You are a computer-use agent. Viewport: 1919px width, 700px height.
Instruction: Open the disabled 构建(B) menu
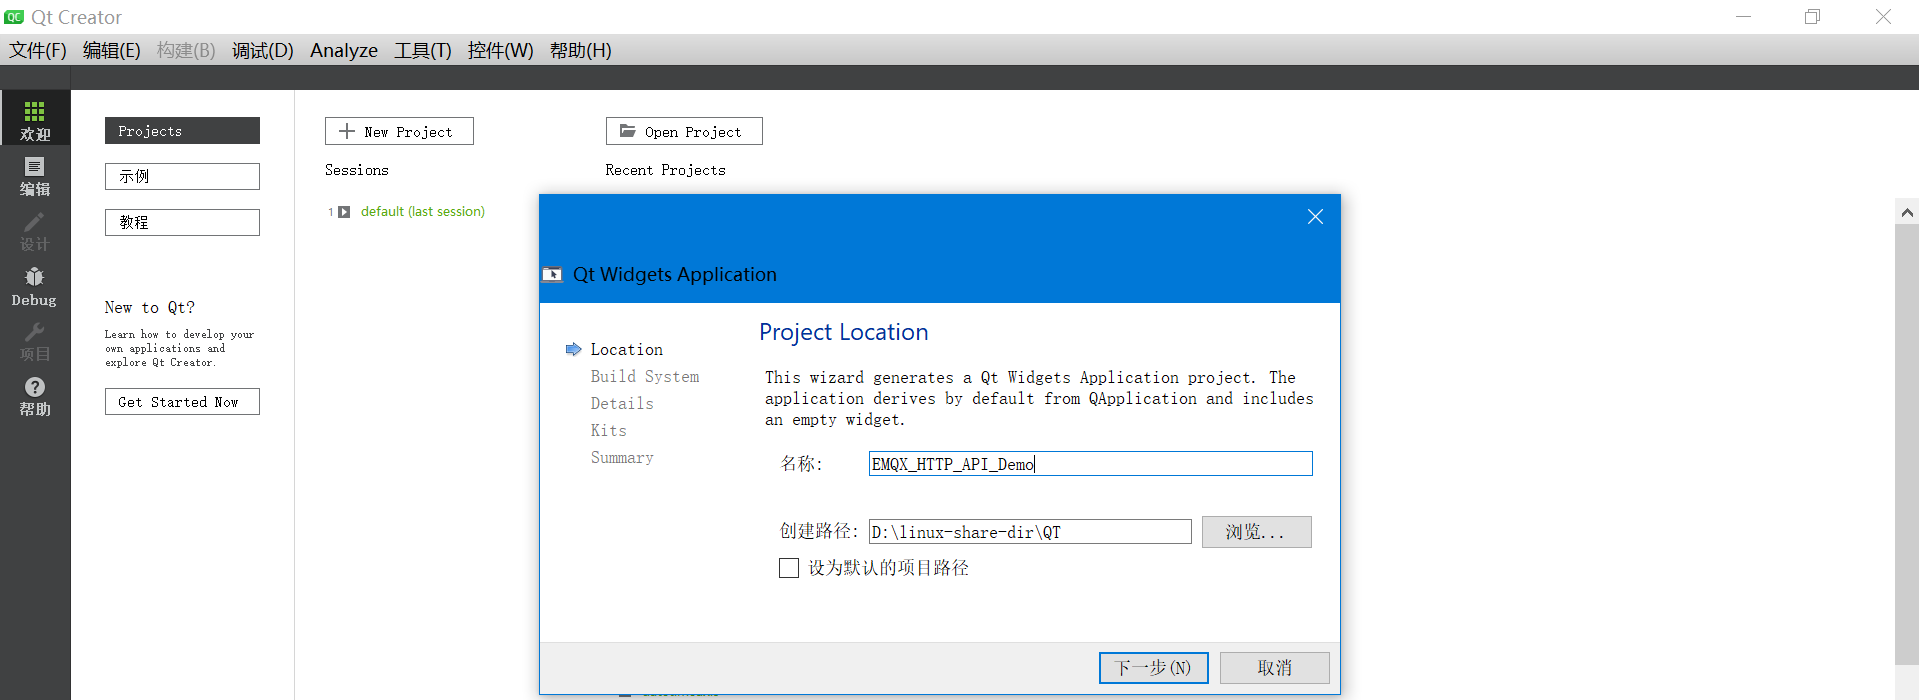click(x=186, y=50)
